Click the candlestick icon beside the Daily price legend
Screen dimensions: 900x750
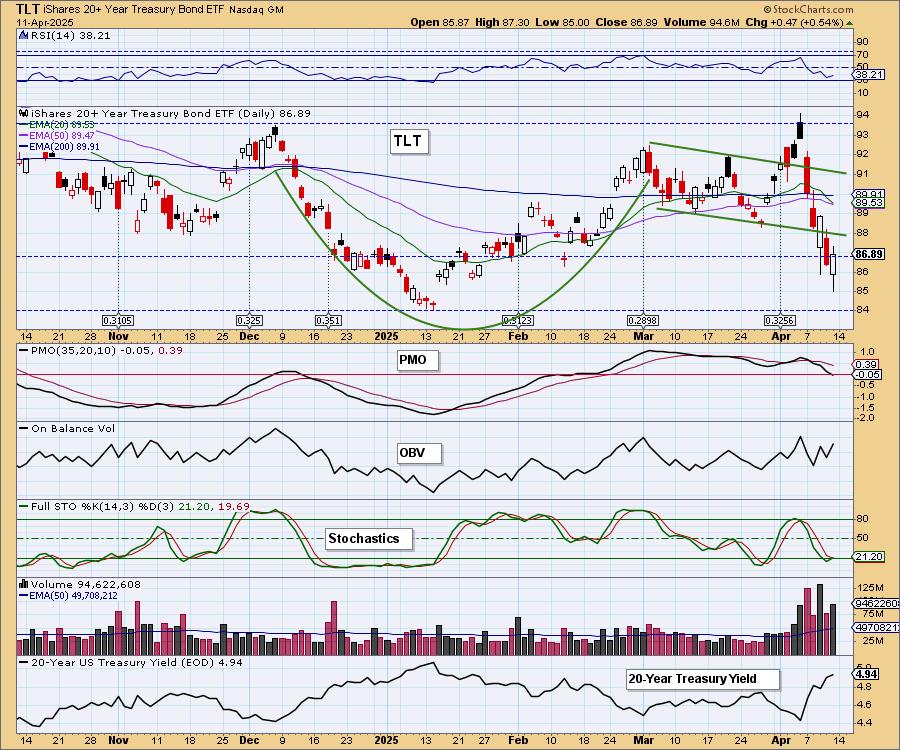tap(24, 113)
